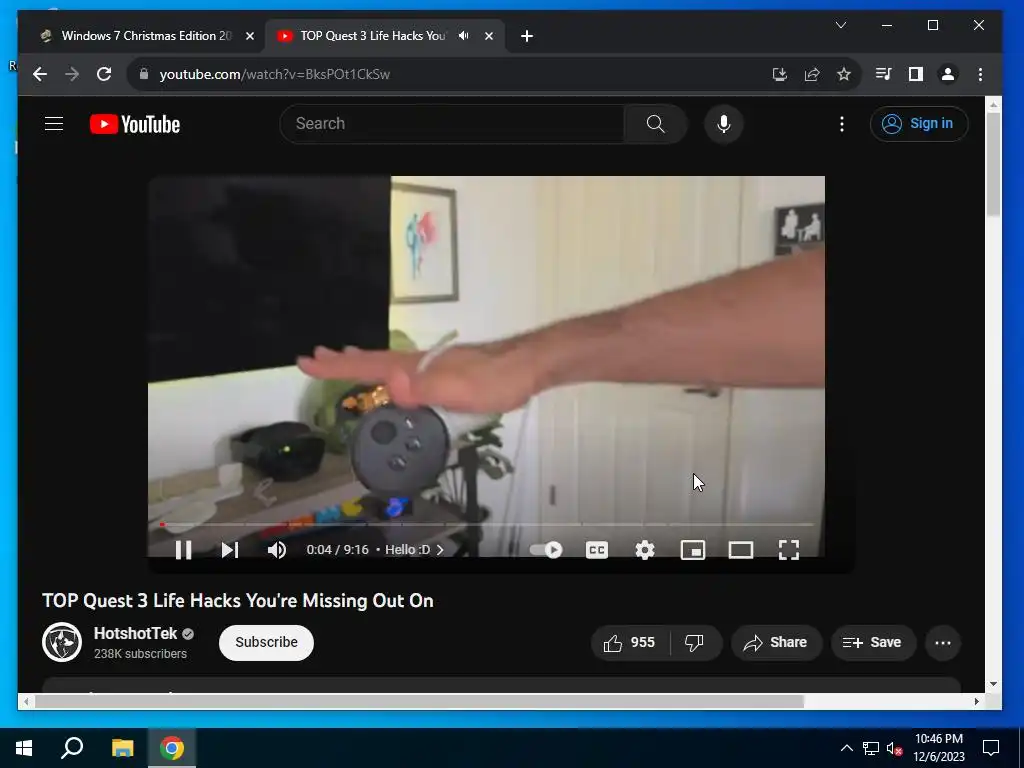1024x768 pixels.
Task: Toggle the autoplay switch
Action: (x=546, y=550)
